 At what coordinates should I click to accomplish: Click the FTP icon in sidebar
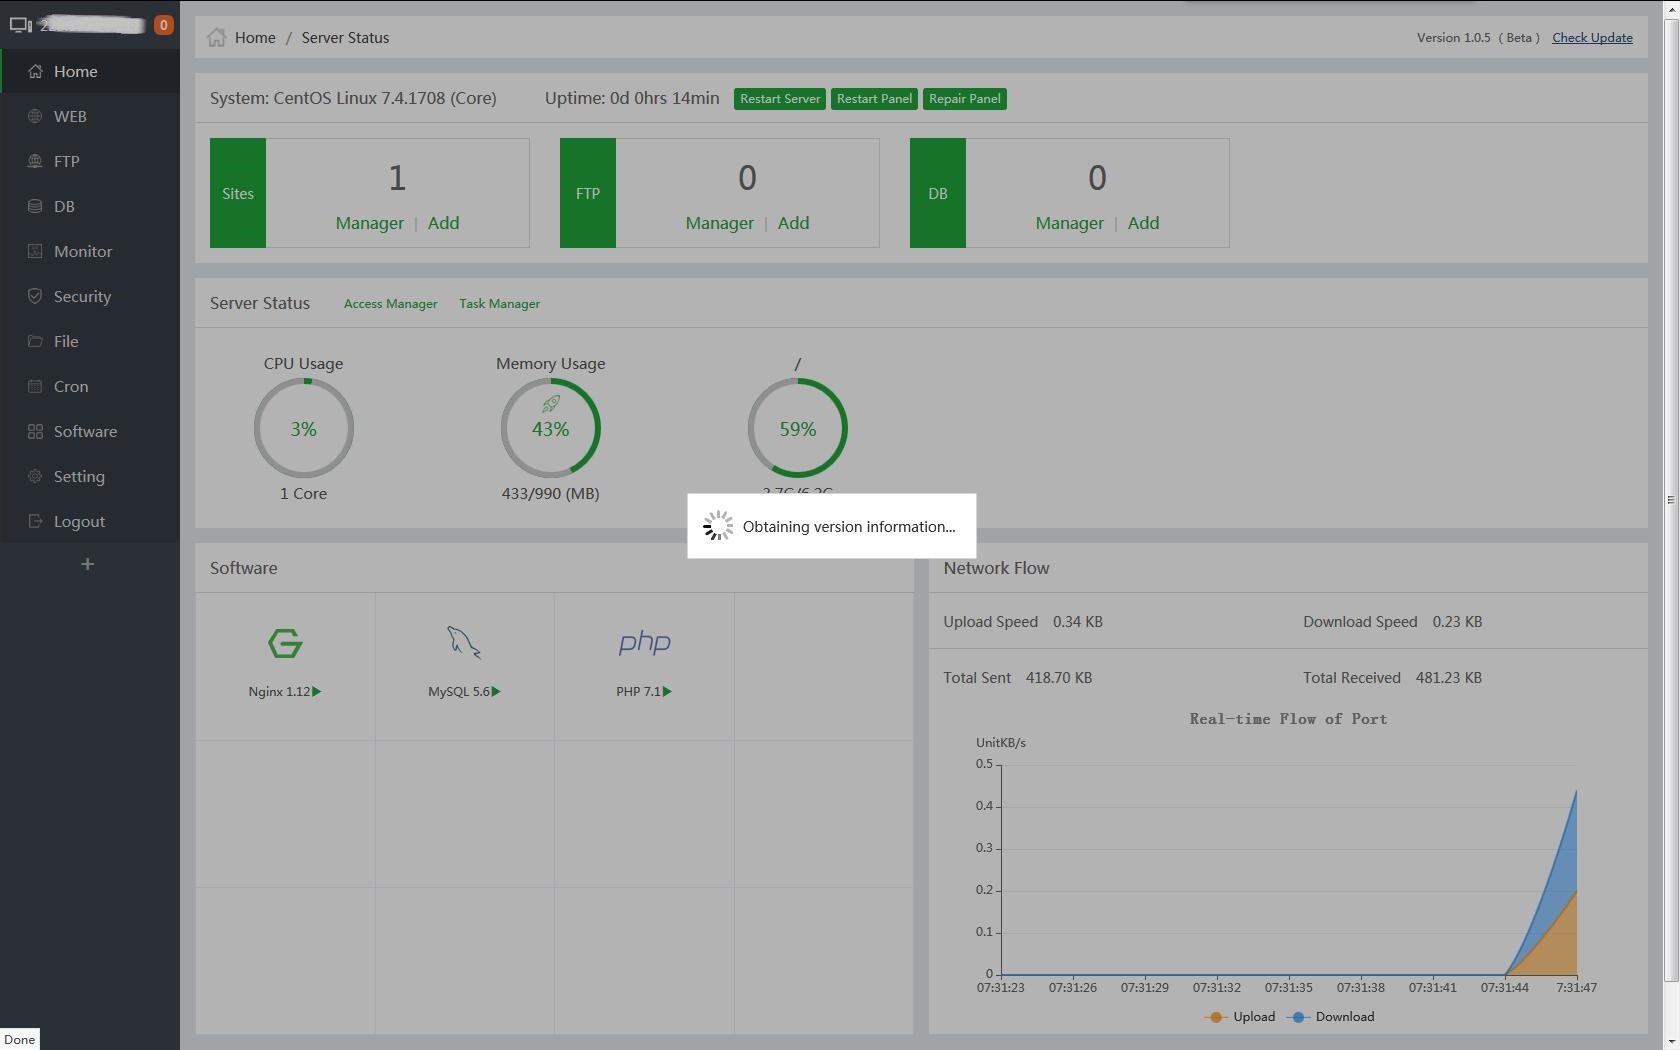point(35,161)
